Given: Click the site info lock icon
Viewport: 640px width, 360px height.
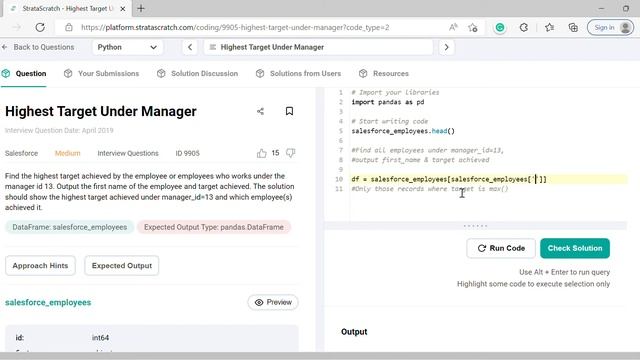Looking at the screenshot, I should point(69,27).
